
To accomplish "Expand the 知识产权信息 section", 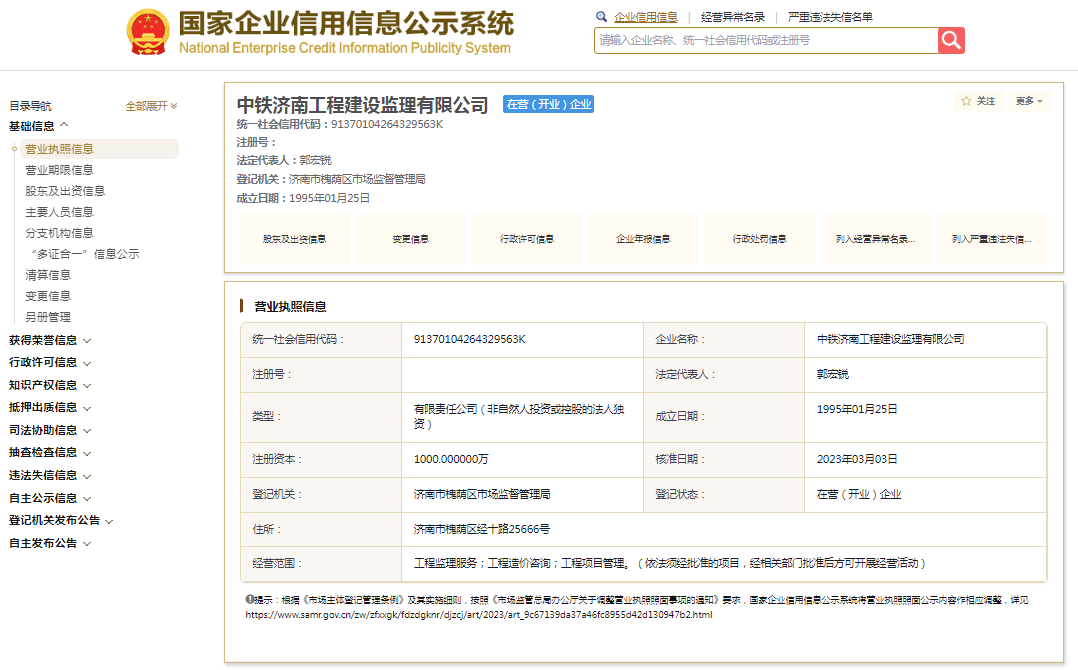I will point(49,385).
